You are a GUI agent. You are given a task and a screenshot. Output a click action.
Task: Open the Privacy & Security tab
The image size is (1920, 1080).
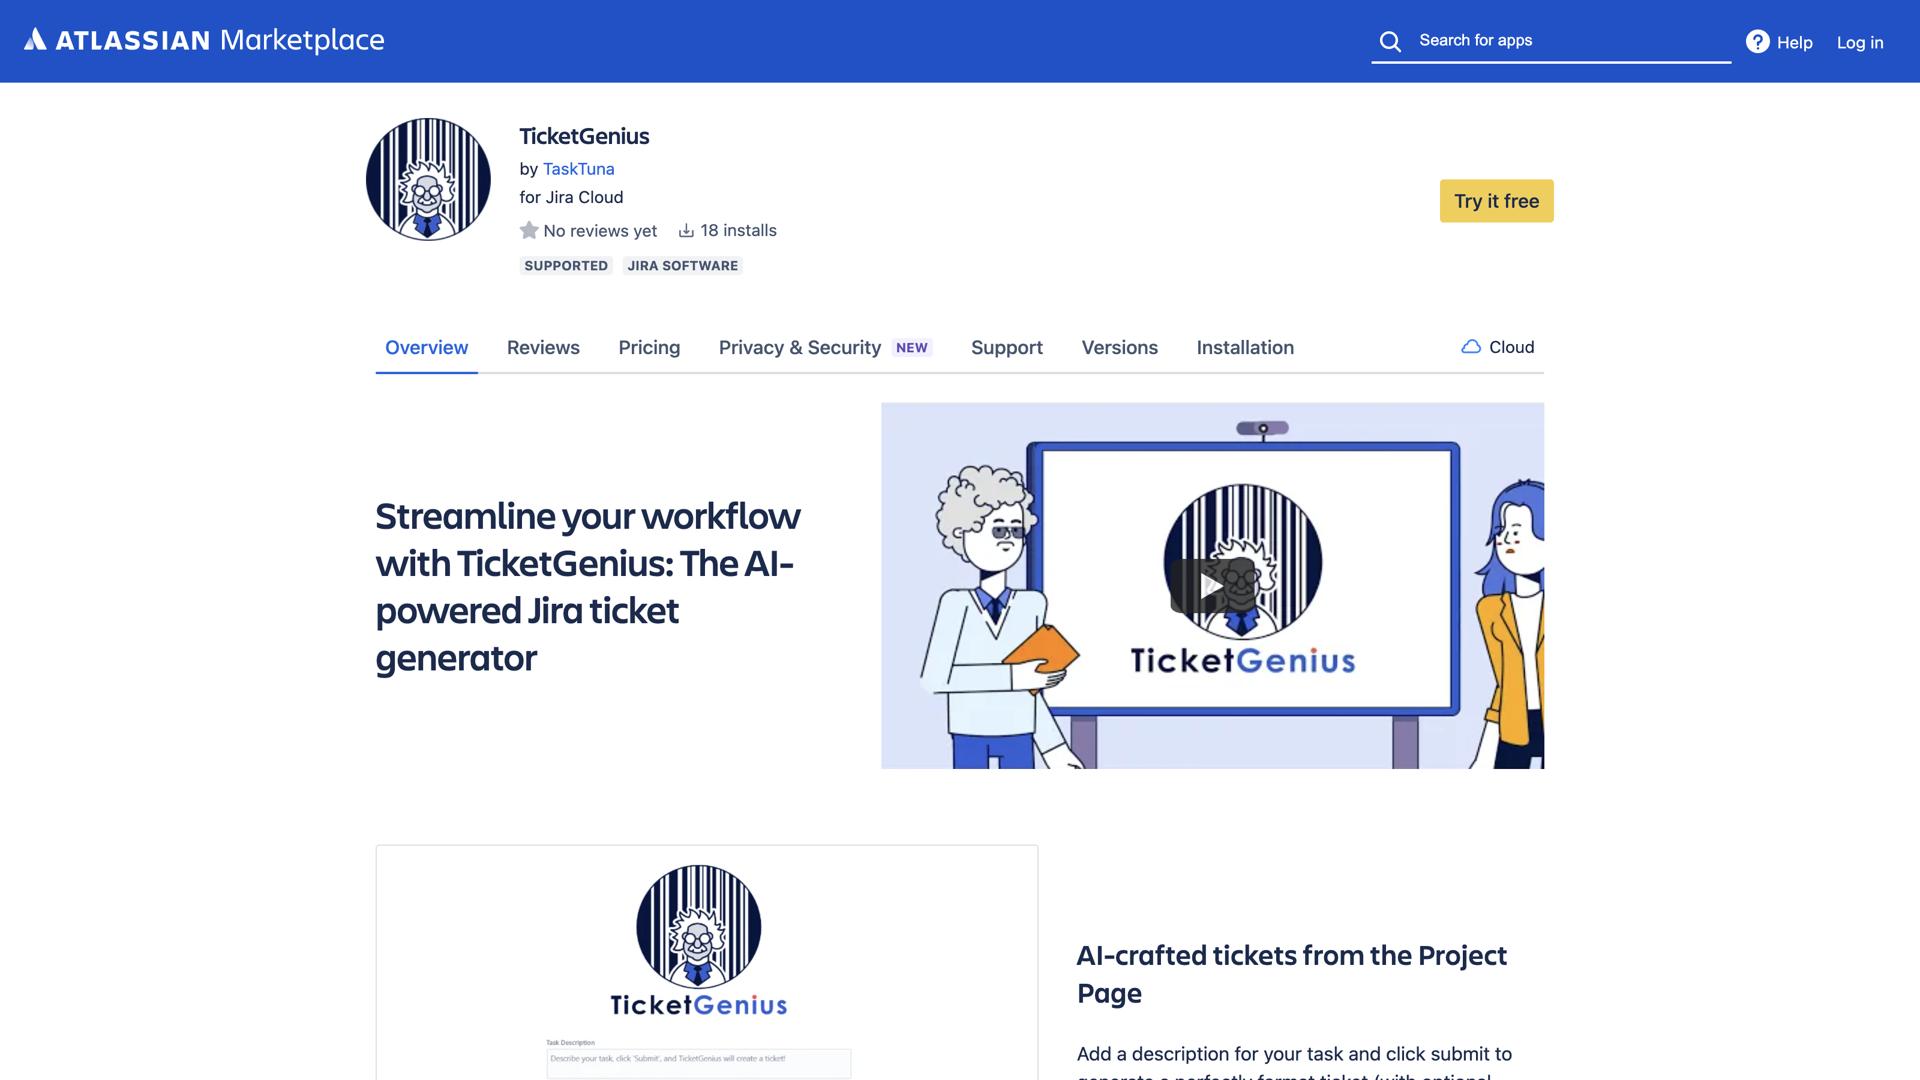point(799,348)
